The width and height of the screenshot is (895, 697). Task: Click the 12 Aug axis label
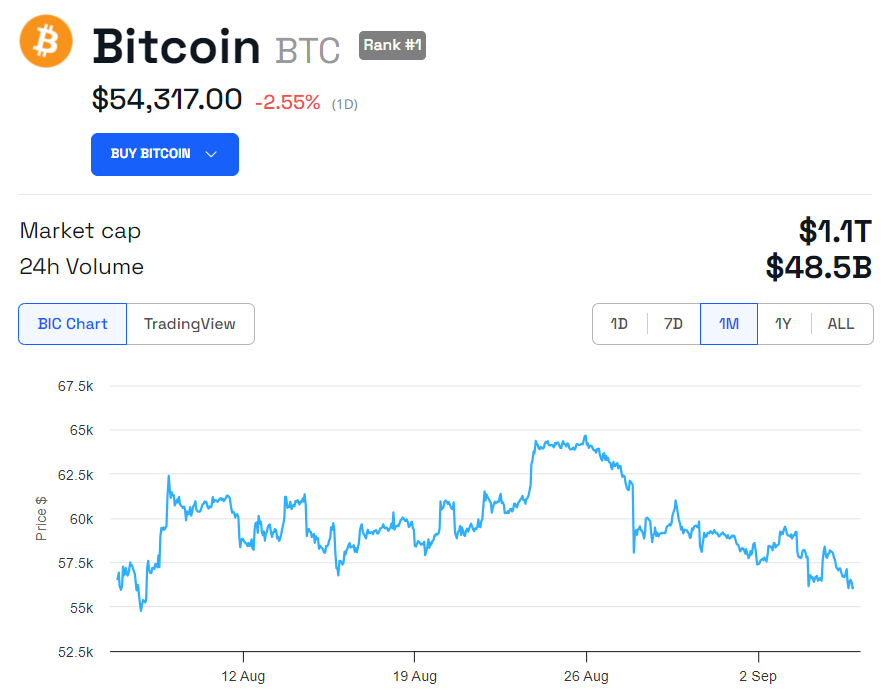[x=242, y=676]
